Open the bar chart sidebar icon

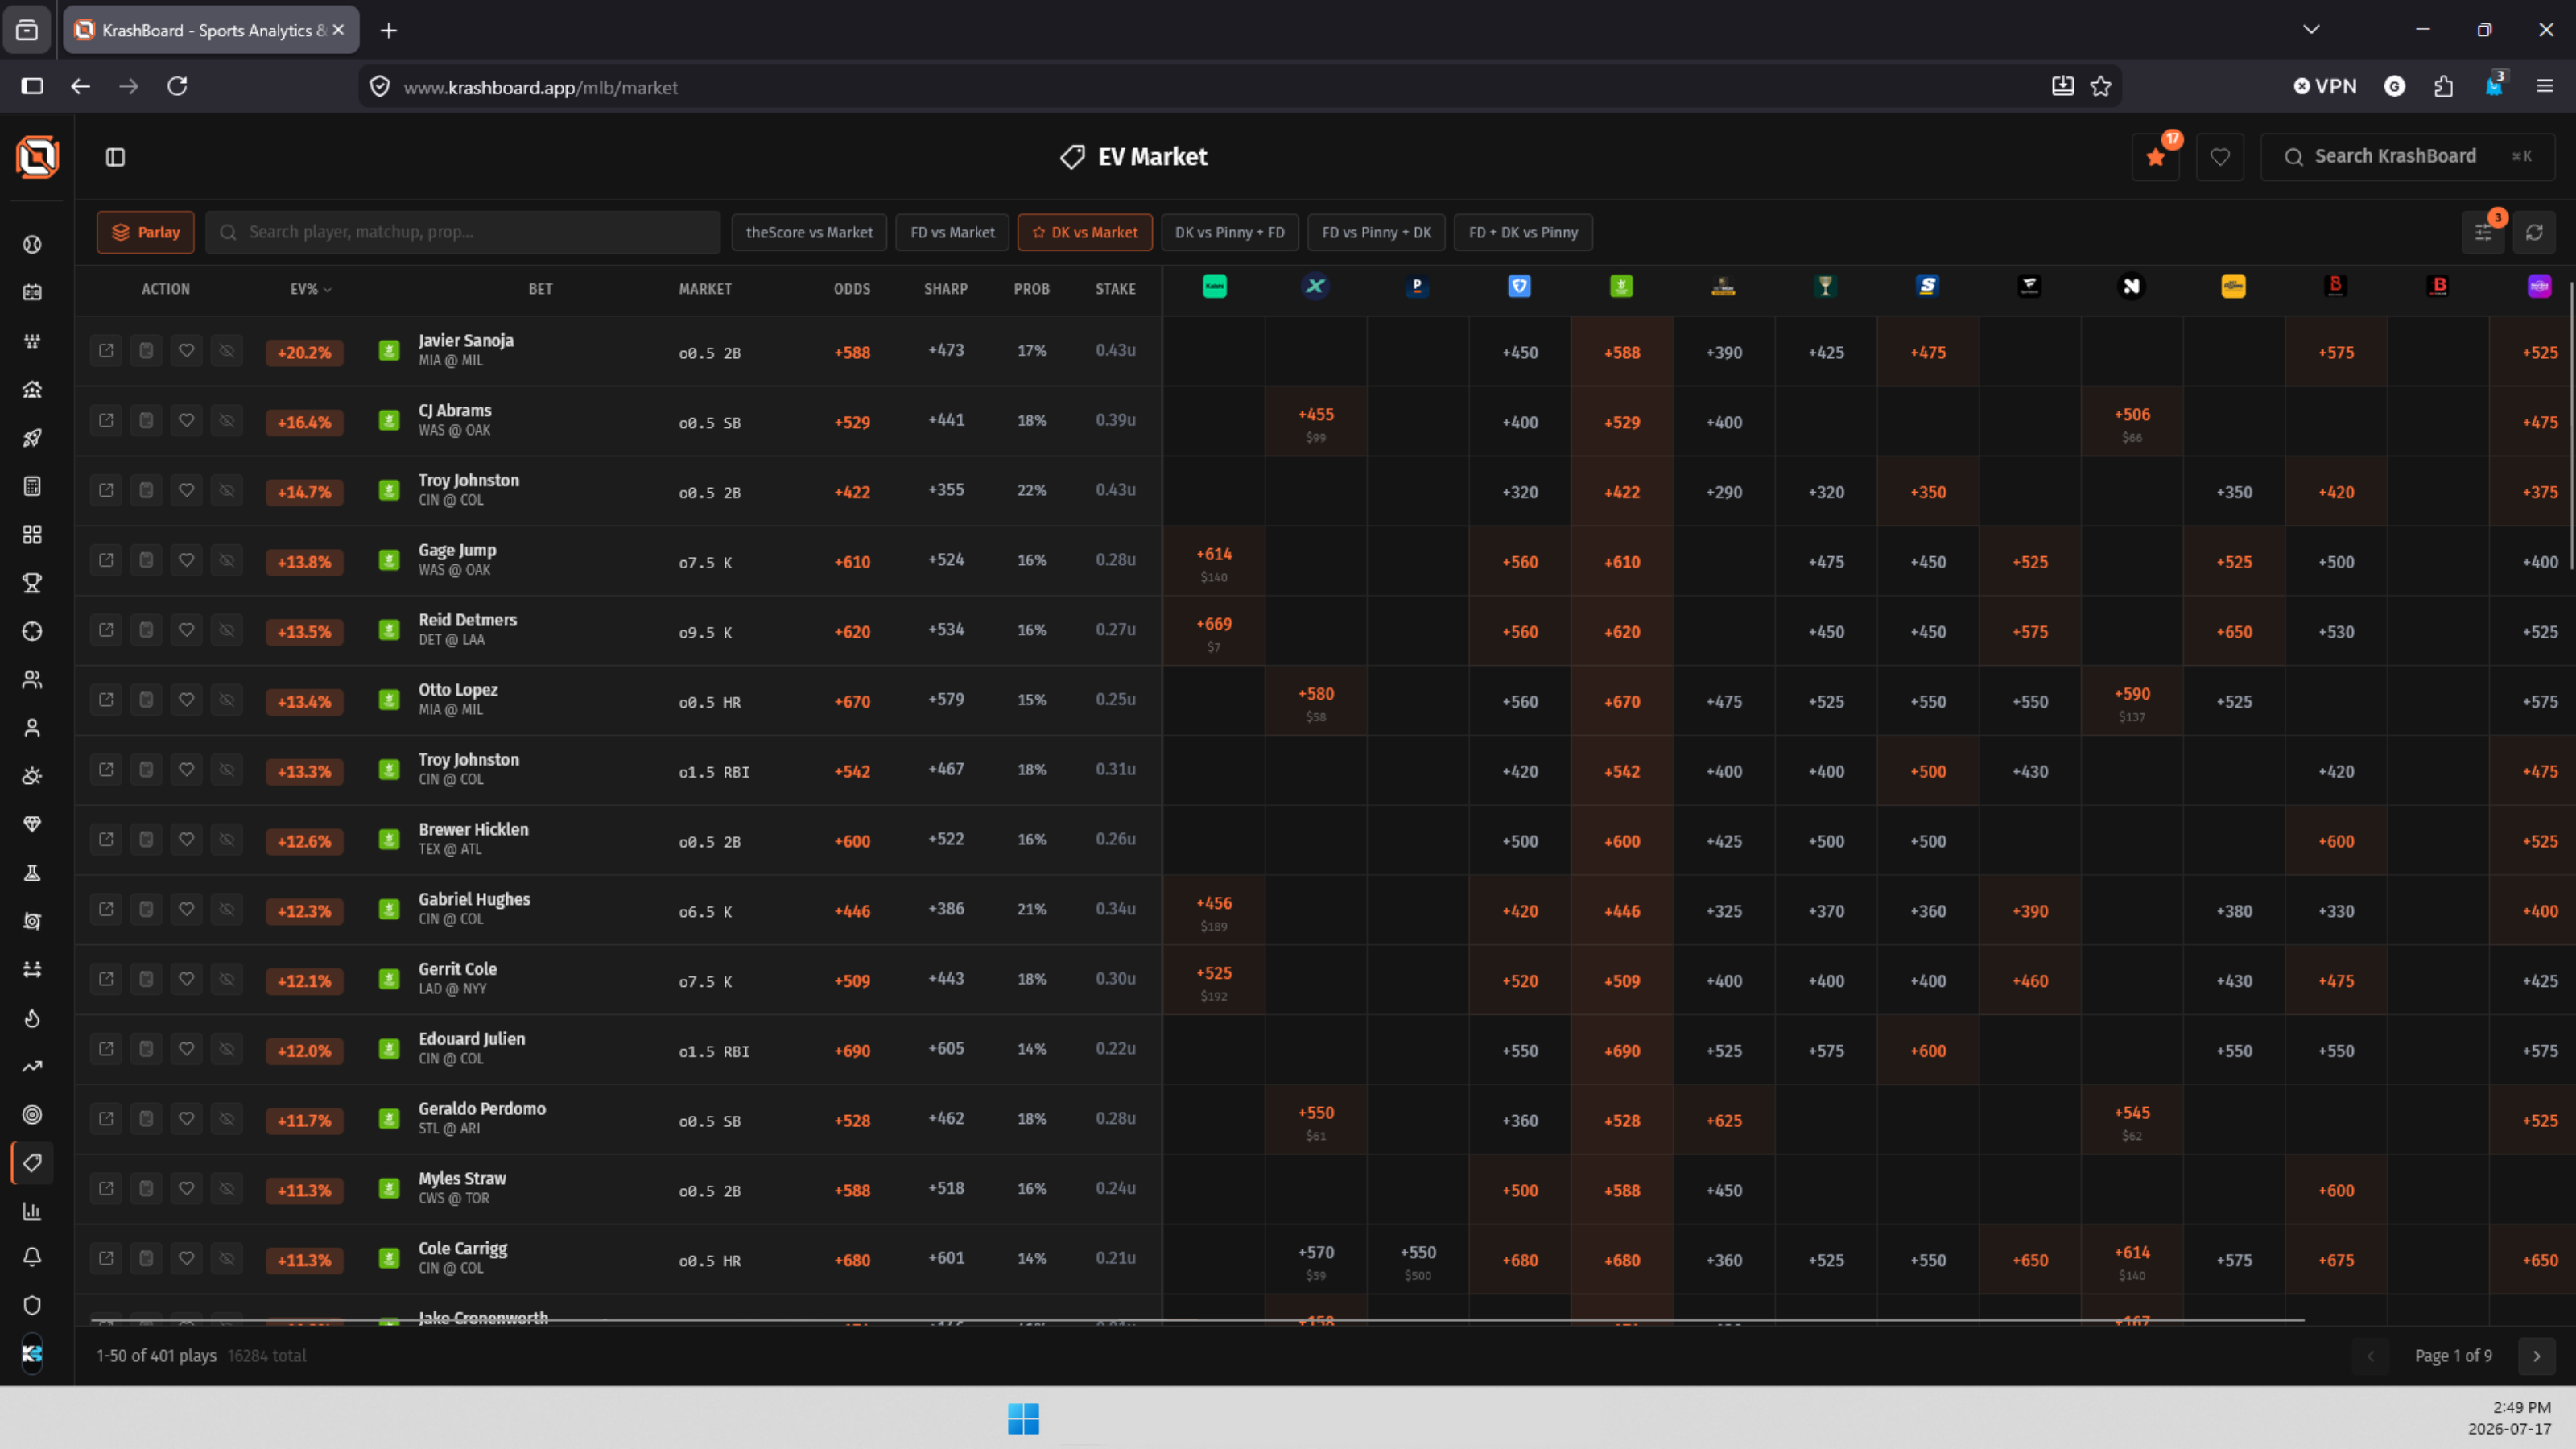pos(32,1211)
